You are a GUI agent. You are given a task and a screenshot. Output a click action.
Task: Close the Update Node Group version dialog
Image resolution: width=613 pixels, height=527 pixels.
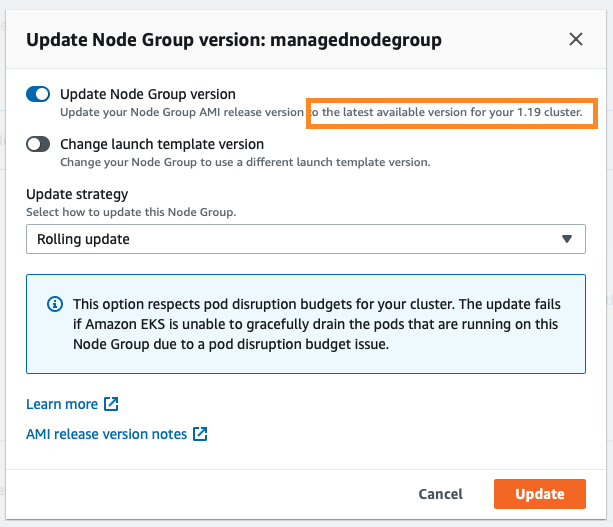[x=575, y=40]
